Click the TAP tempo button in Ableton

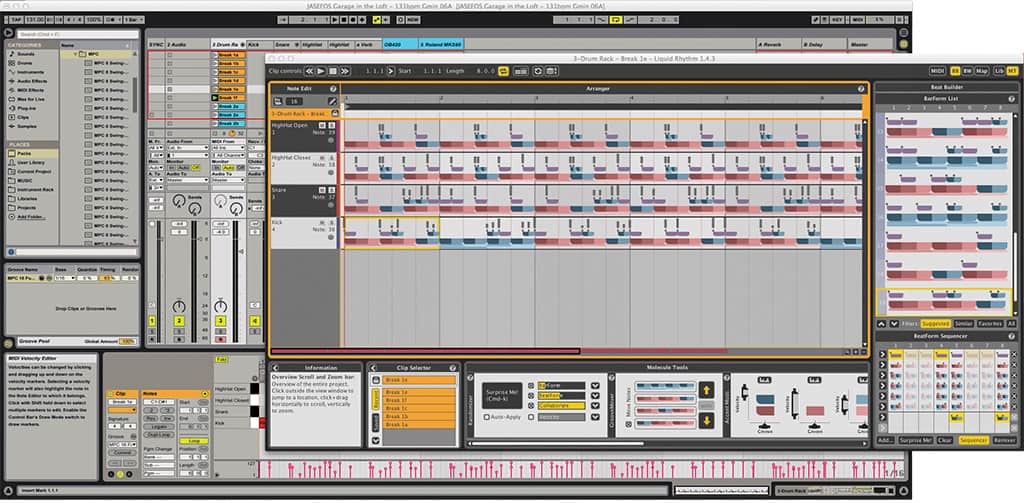[x=16, y=20]
